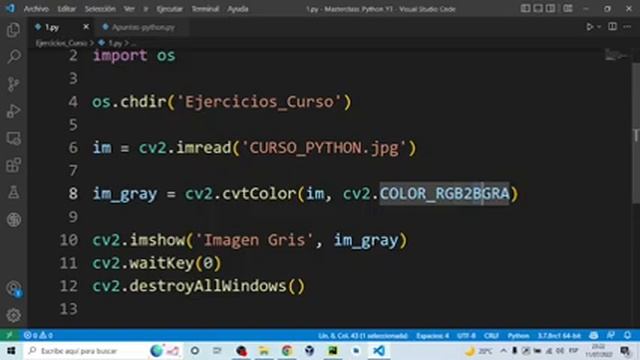Change the Espacios: 4 indentation setting
This screenshot has width=640, height=360.
point(433,336)
